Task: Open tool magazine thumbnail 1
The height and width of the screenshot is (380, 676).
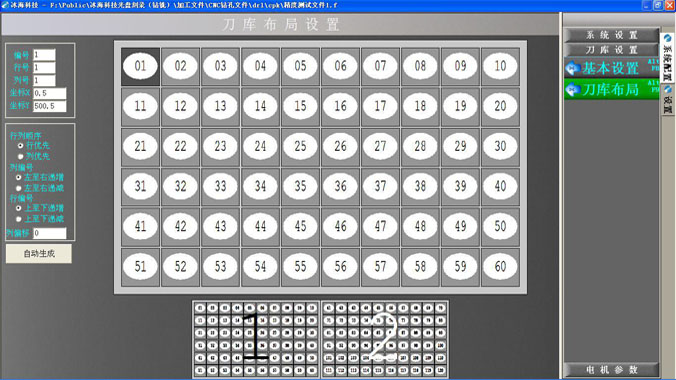Action: coord(256,339)
